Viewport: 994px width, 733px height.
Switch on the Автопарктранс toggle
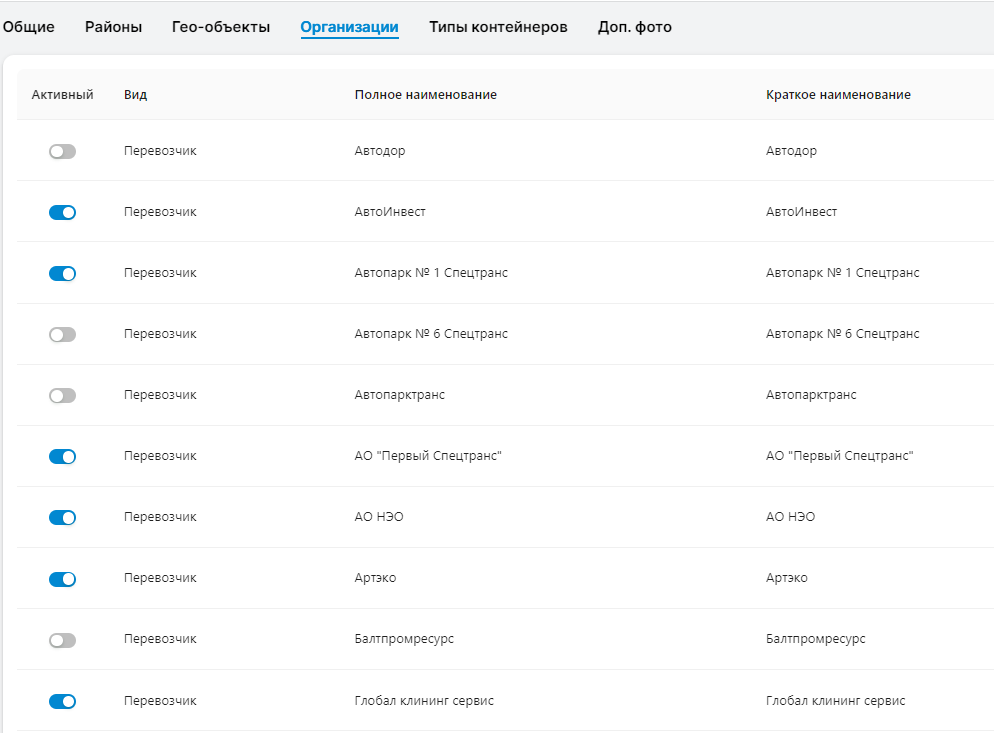(x=62, y=395)
